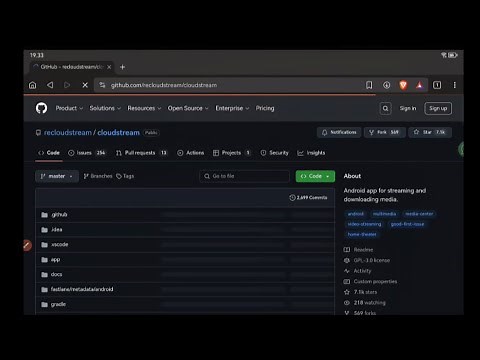The height and width of the screenshot is (360, 480).
Task: Open the Pricing page link
Action: click(265, 108)
